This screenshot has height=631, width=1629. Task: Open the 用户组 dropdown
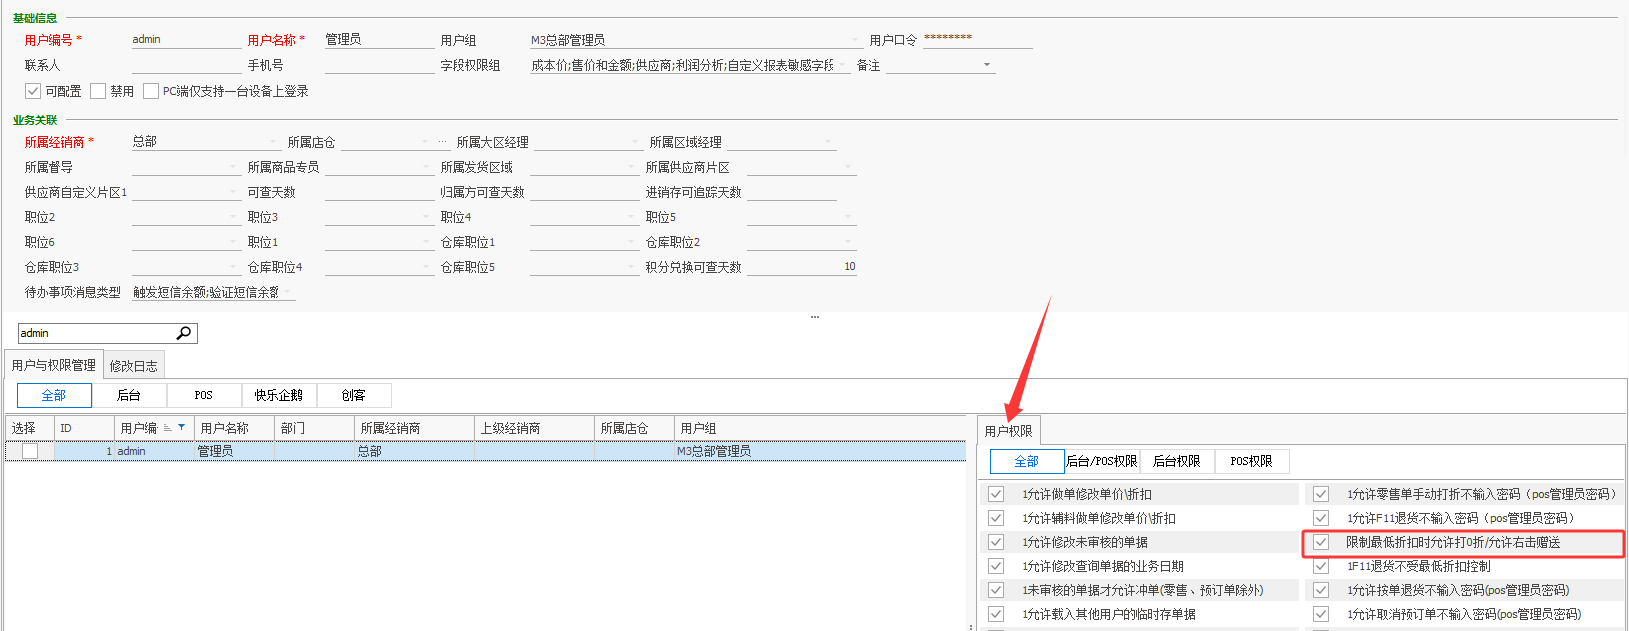click(855, 41)
